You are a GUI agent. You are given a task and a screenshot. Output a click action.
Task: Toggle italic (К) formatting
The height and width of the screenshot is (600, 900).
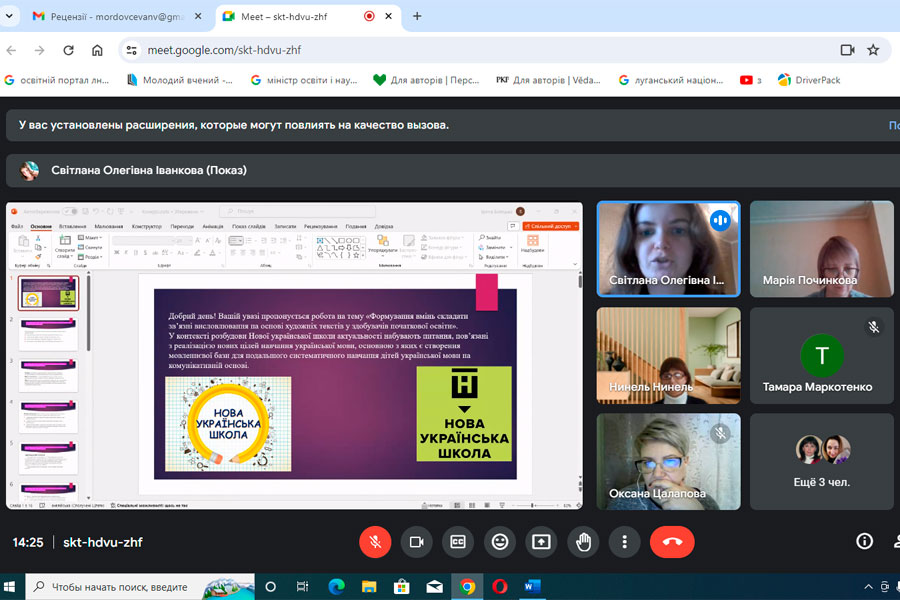[126, 253]
